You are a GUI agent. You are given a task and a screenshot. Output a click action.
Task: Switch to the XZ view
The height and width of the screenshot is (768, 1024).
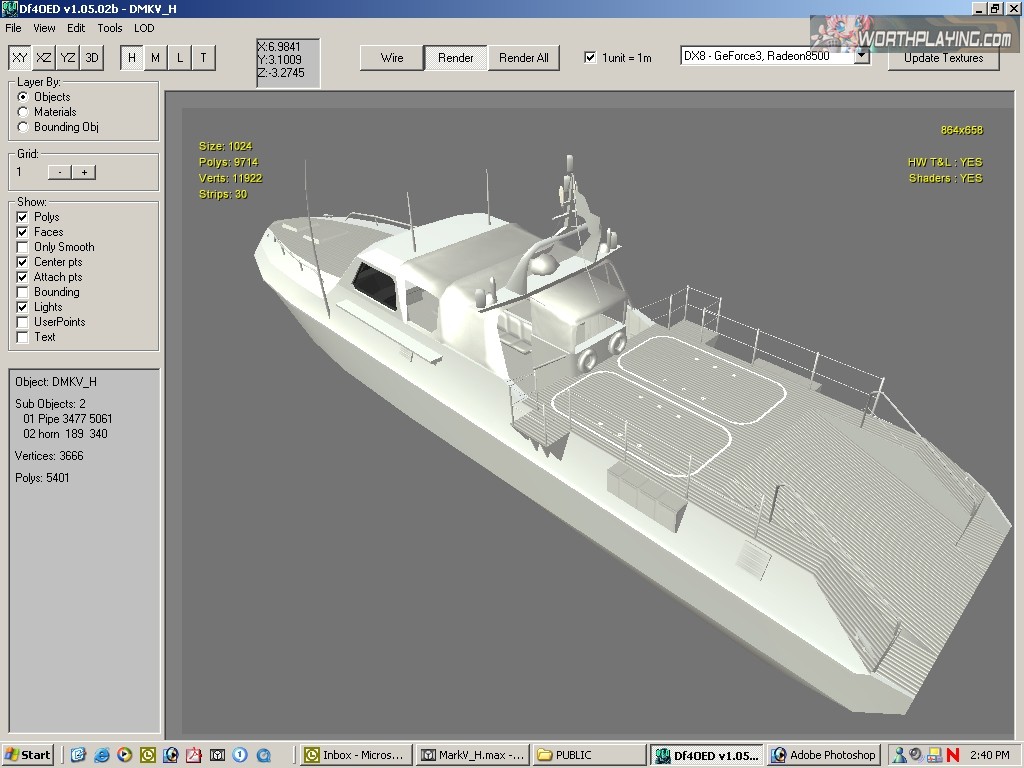click(x=44, y=58)
